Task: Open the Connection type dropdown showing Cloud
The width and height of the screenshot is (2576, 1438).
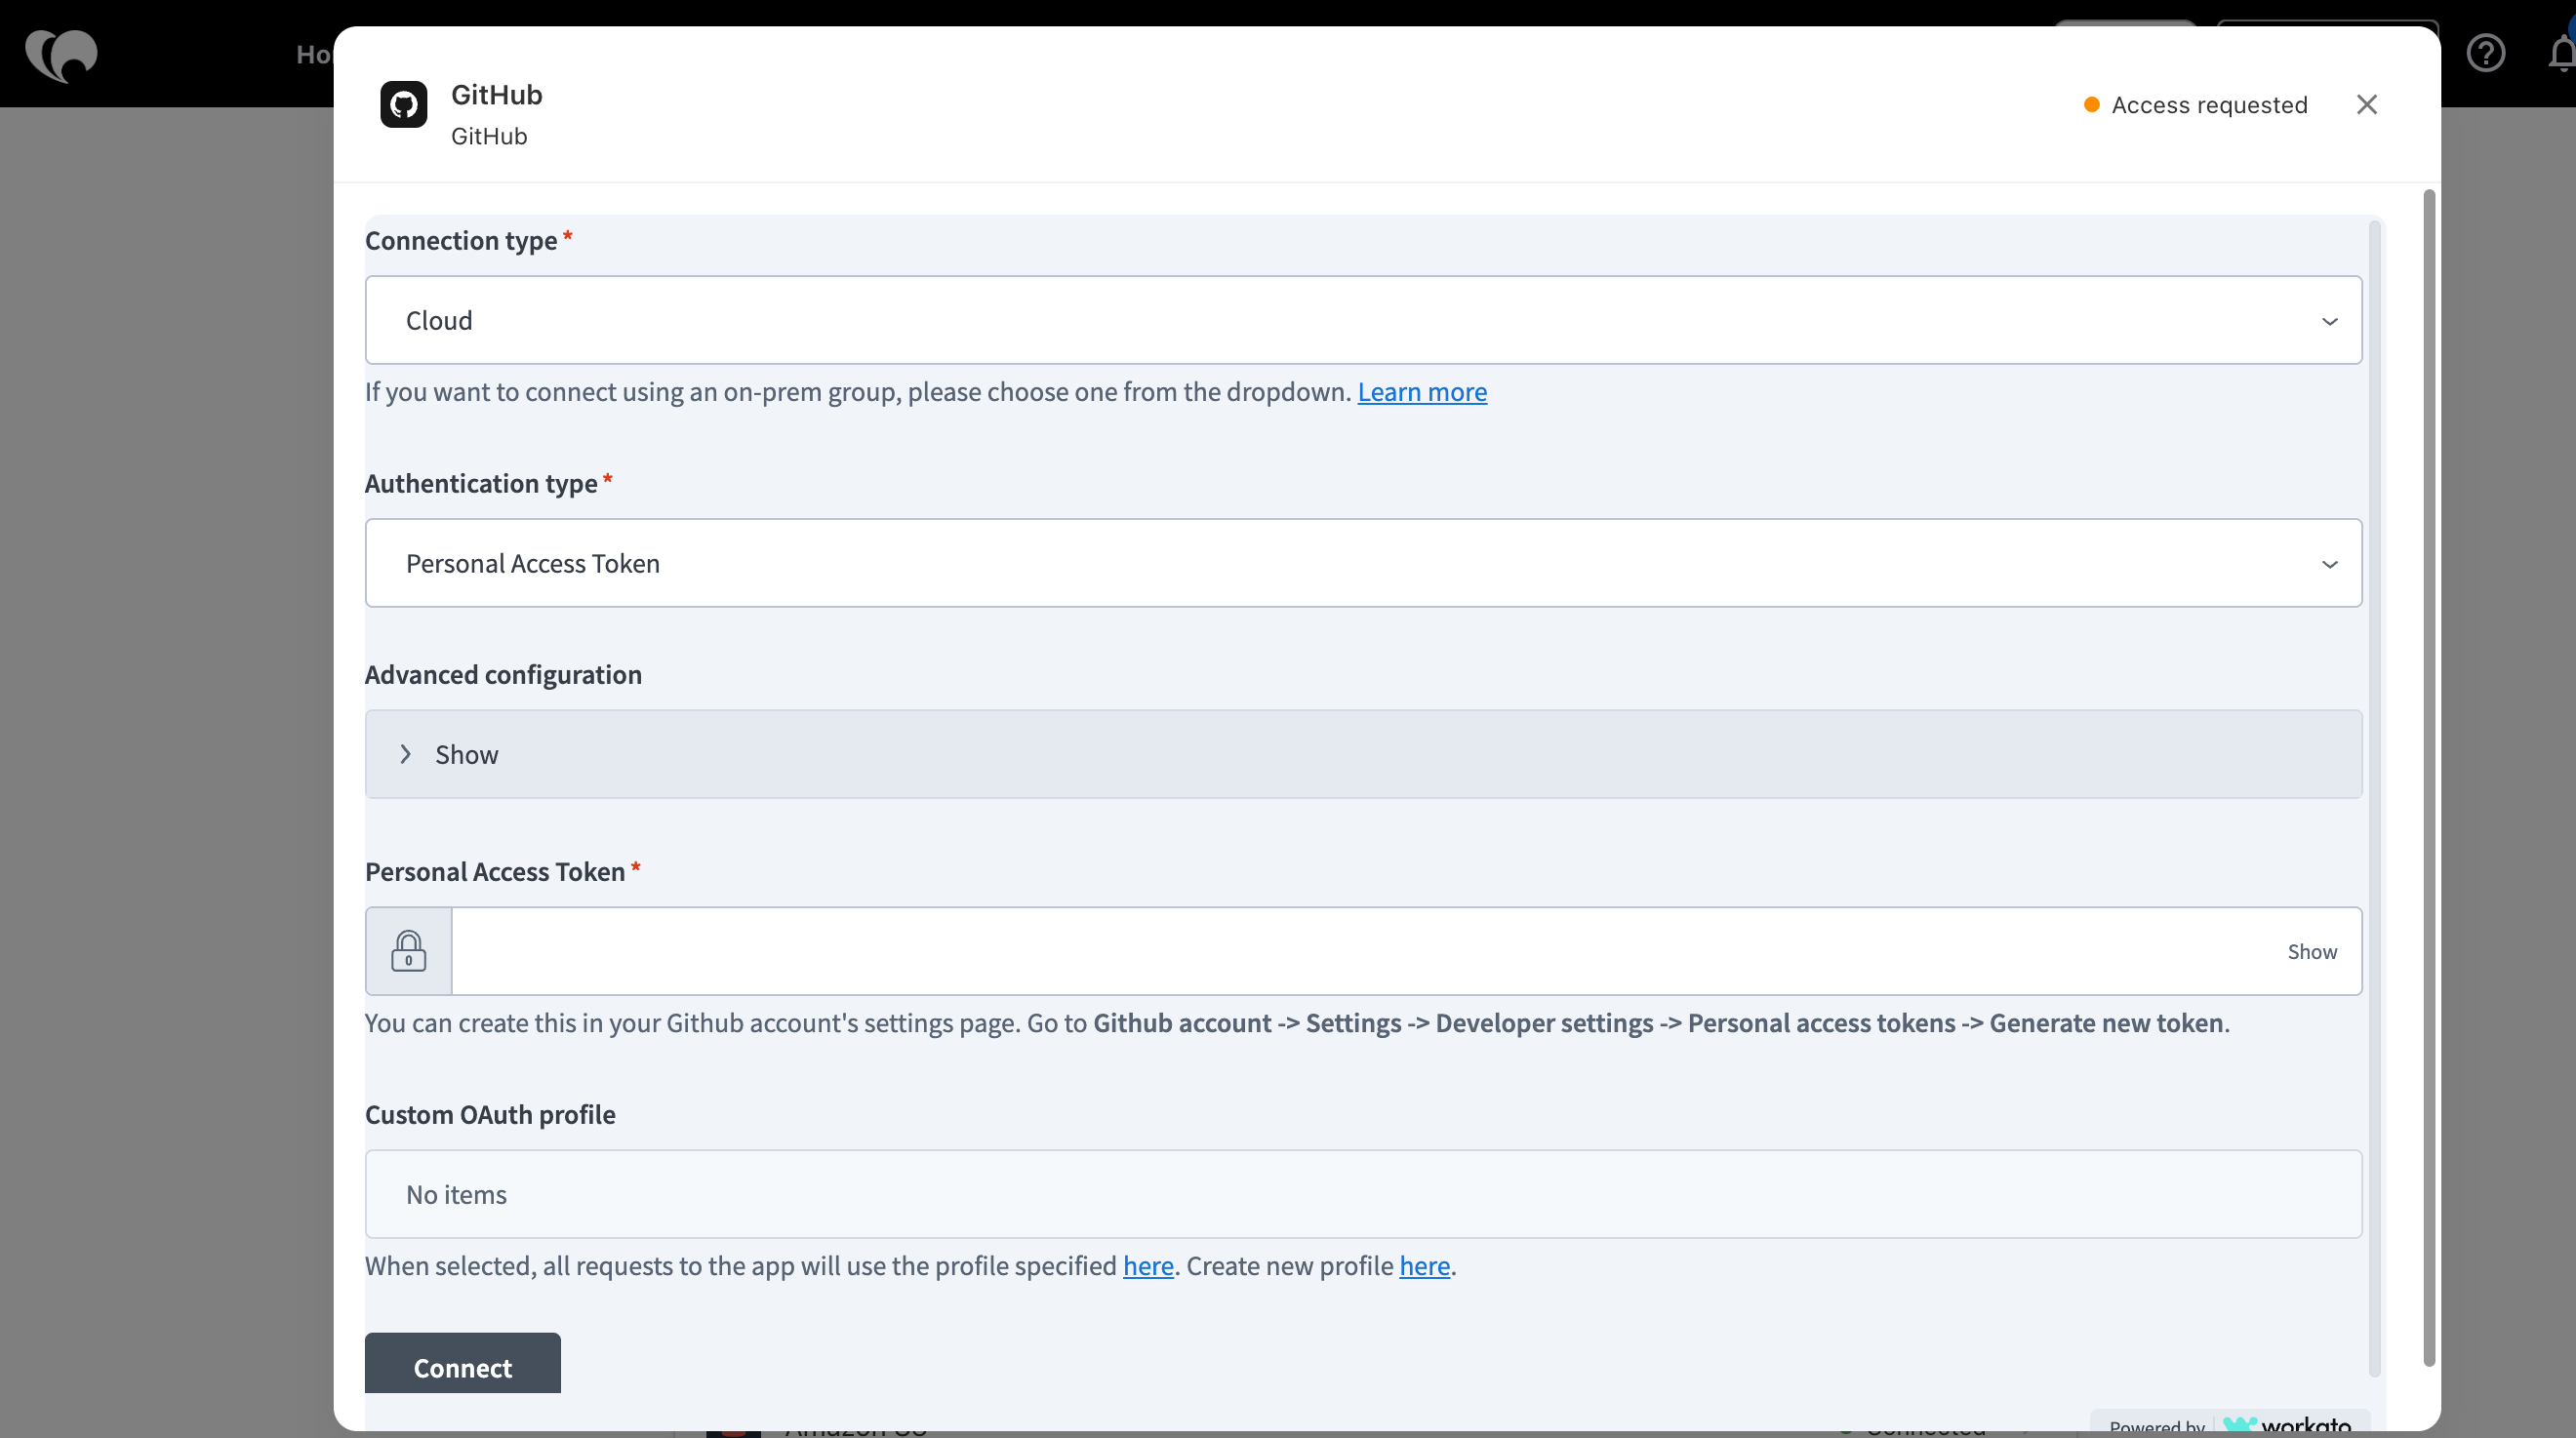Action: point(1363,320)
